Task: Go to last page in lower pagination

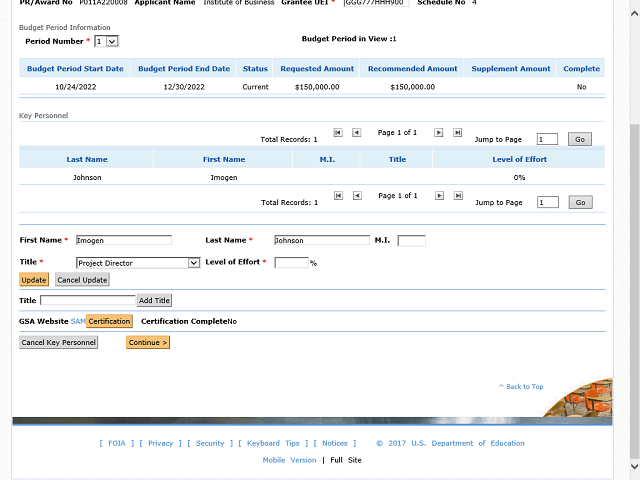Action: [x=458, y=196]
